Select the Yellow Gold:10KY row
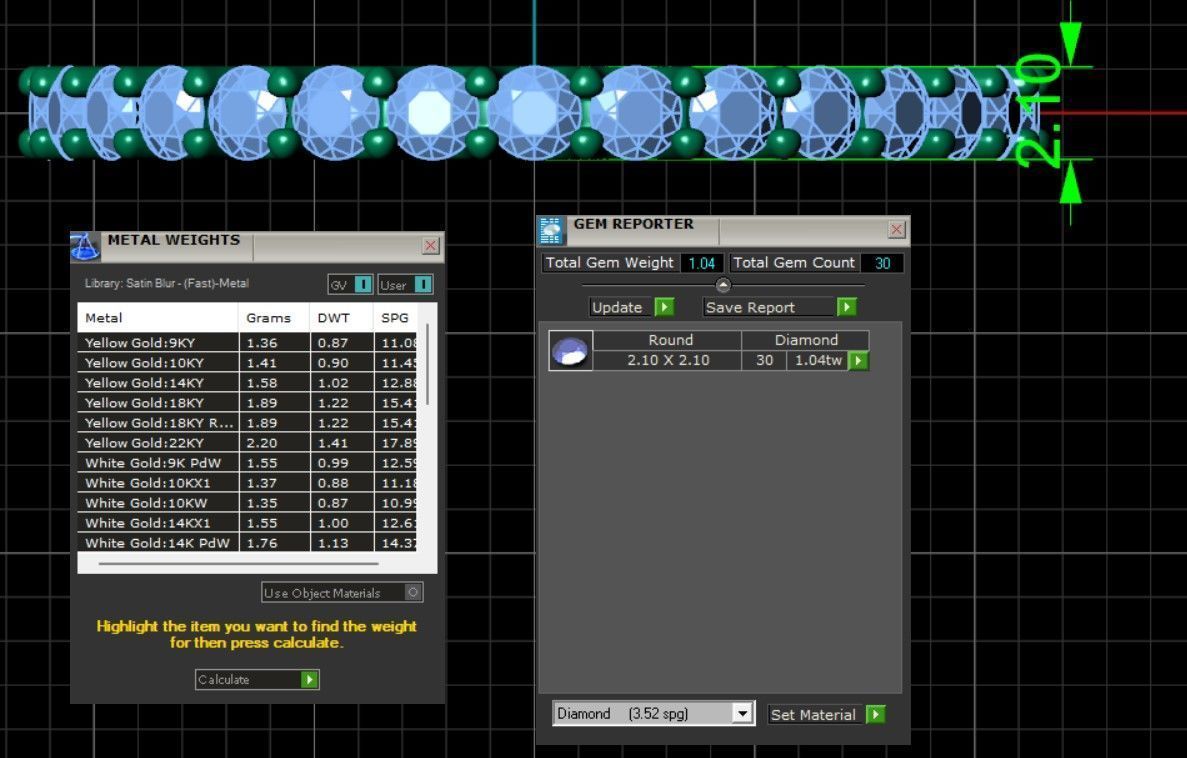This screenshot has width=1187, height=758. pyautogui.click(x=247, y=363)
